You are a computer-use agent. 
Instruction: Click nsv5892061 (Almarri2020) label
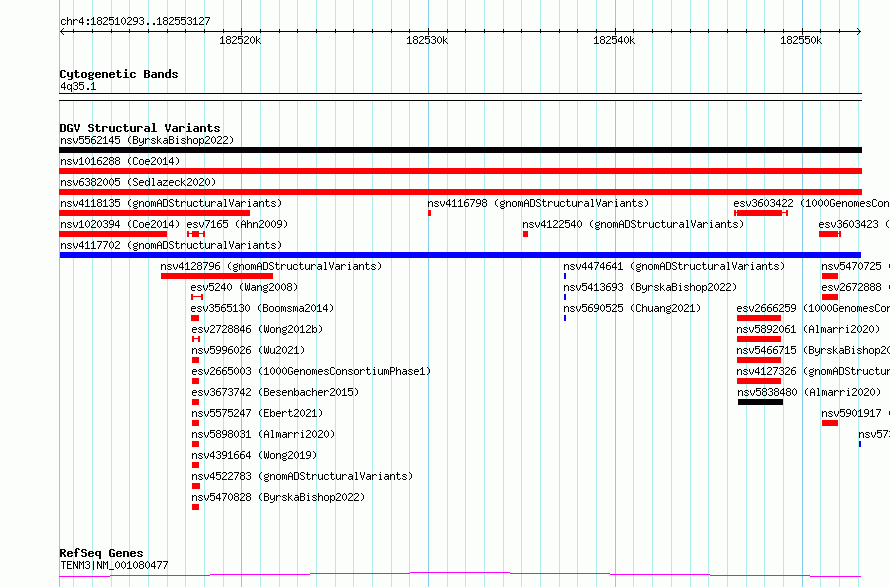[x=808, y=329]
